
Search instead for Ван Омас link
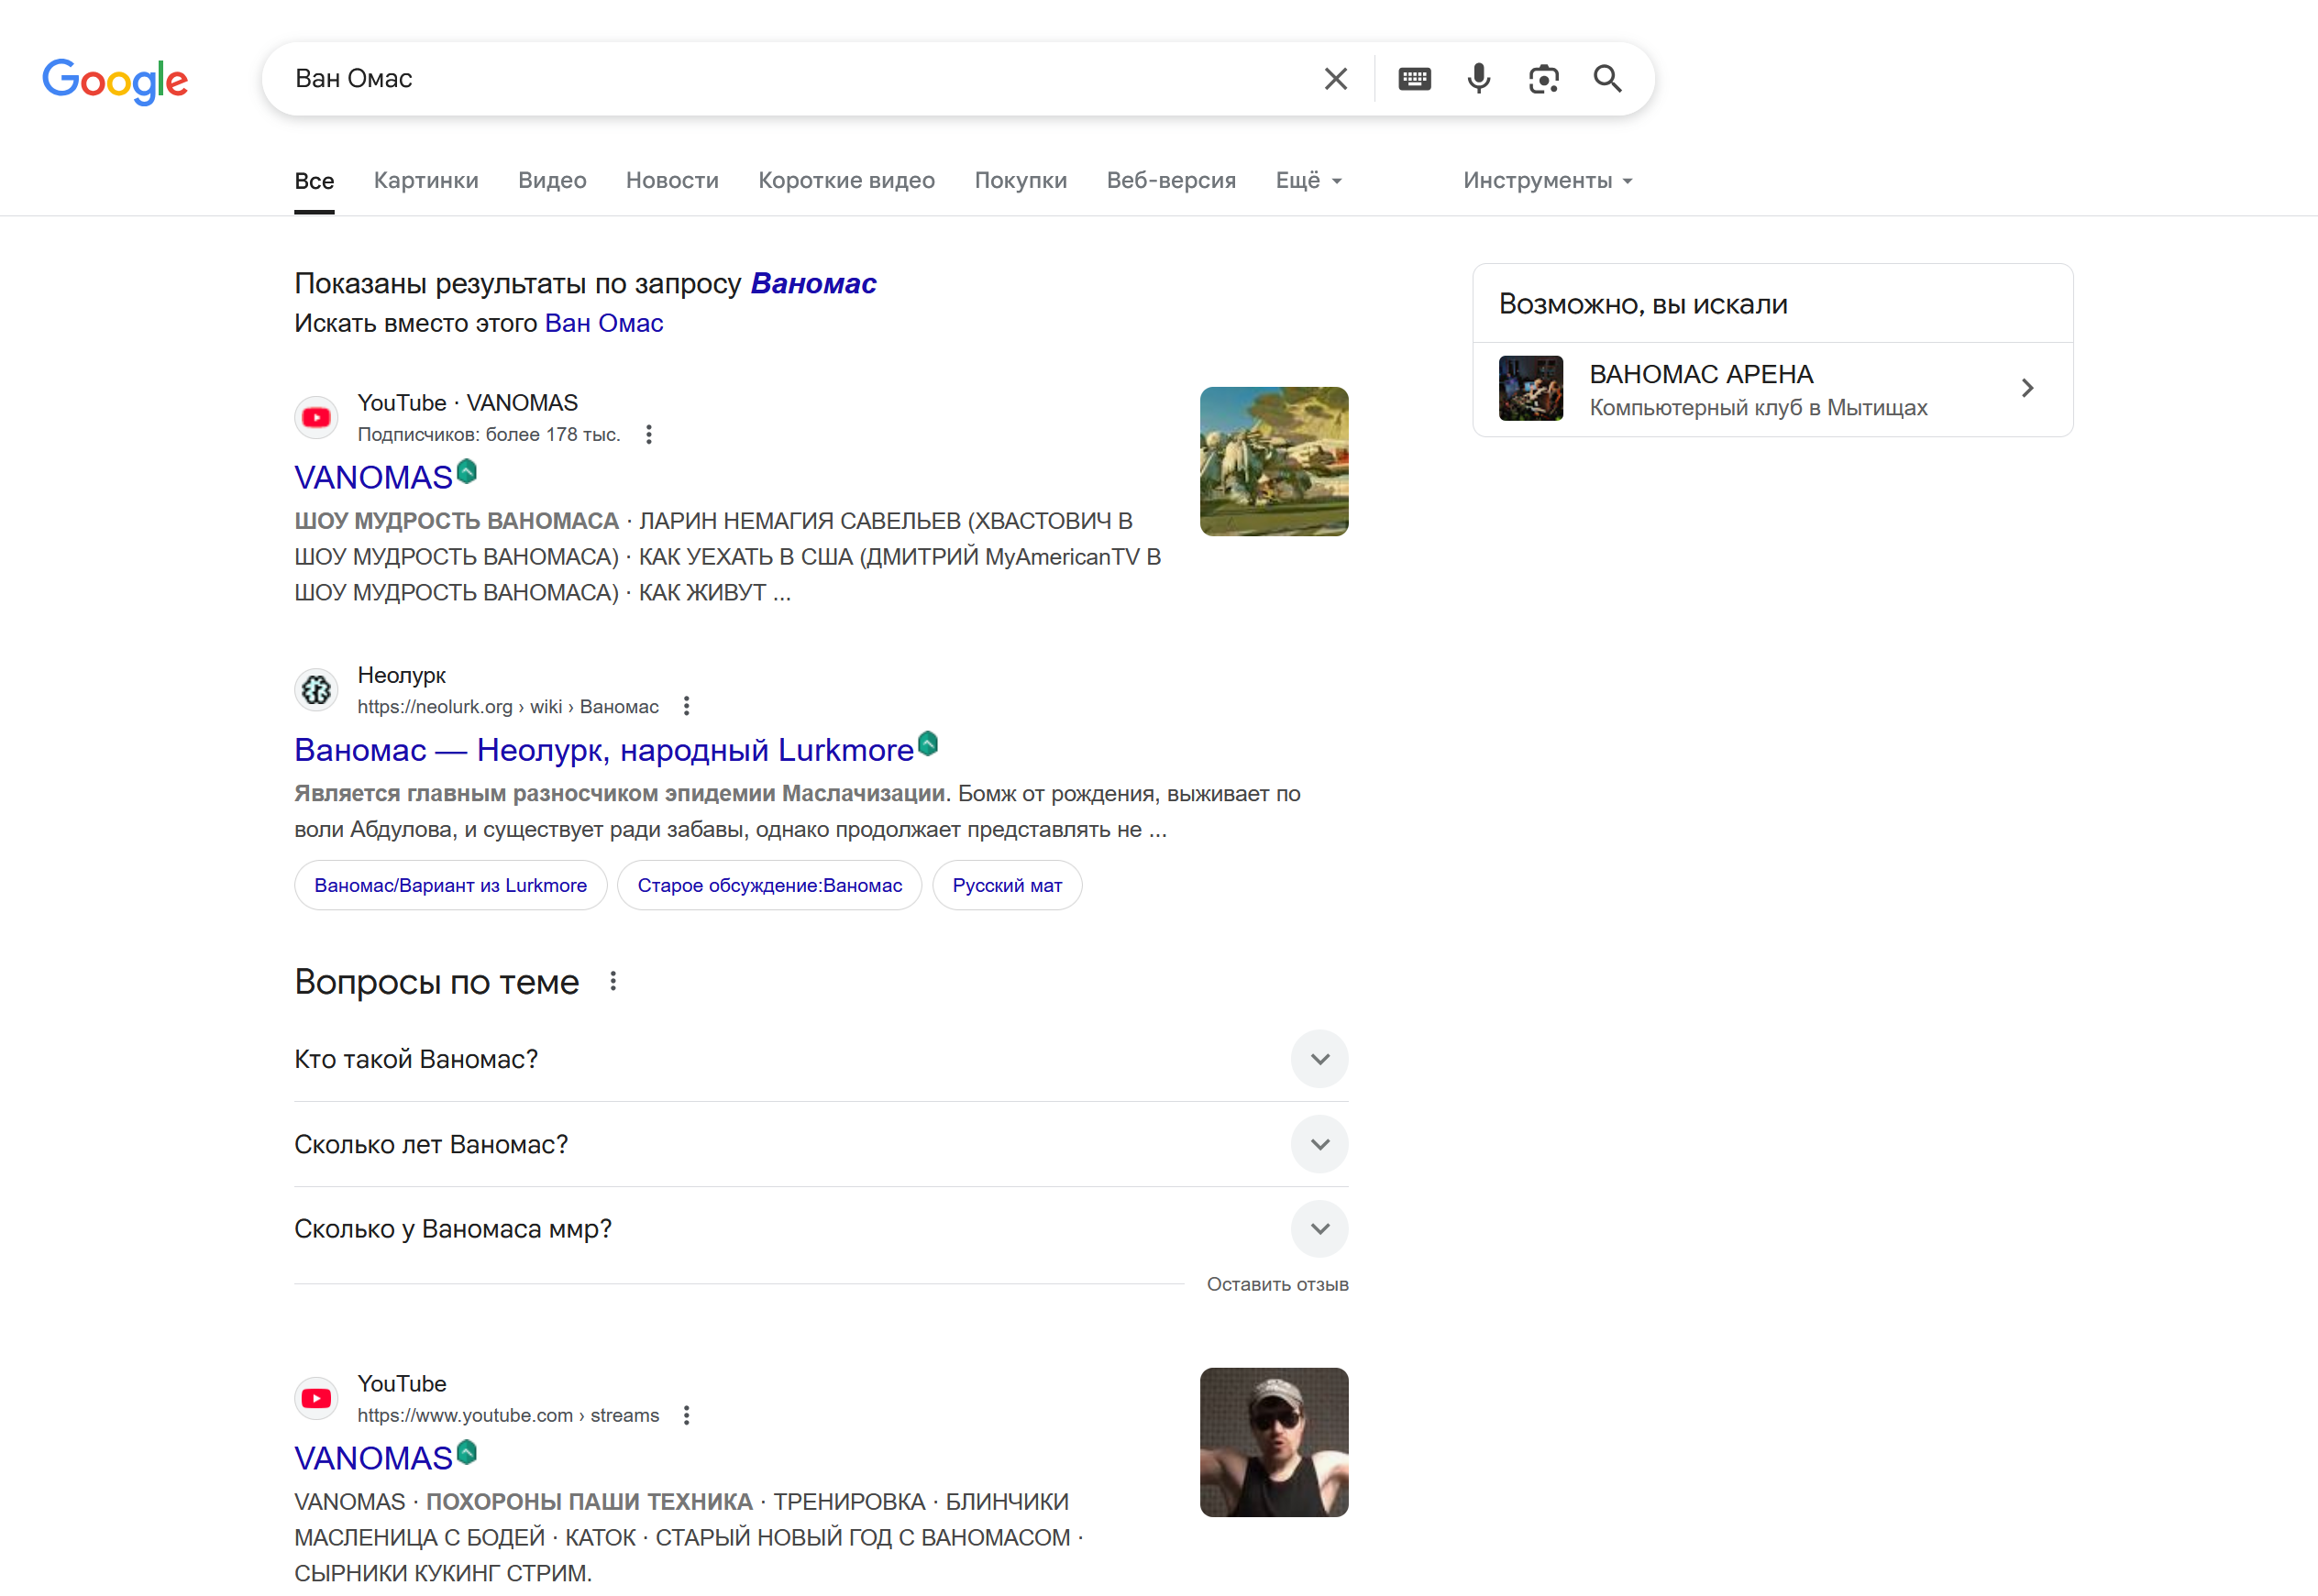pos(604,324)
